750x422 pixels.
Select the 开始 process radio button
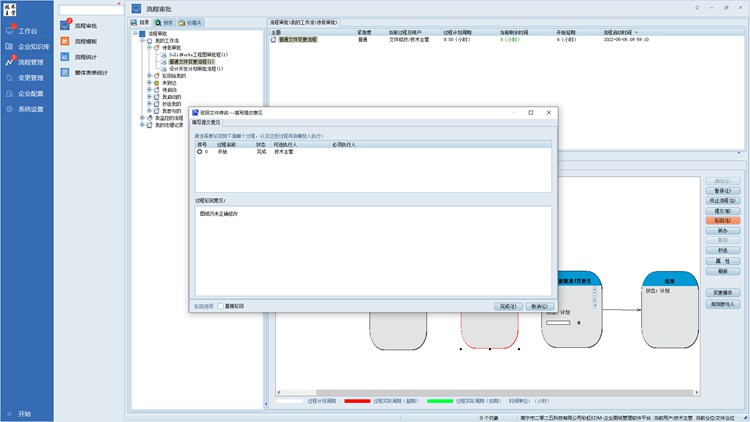coord(199,152)
